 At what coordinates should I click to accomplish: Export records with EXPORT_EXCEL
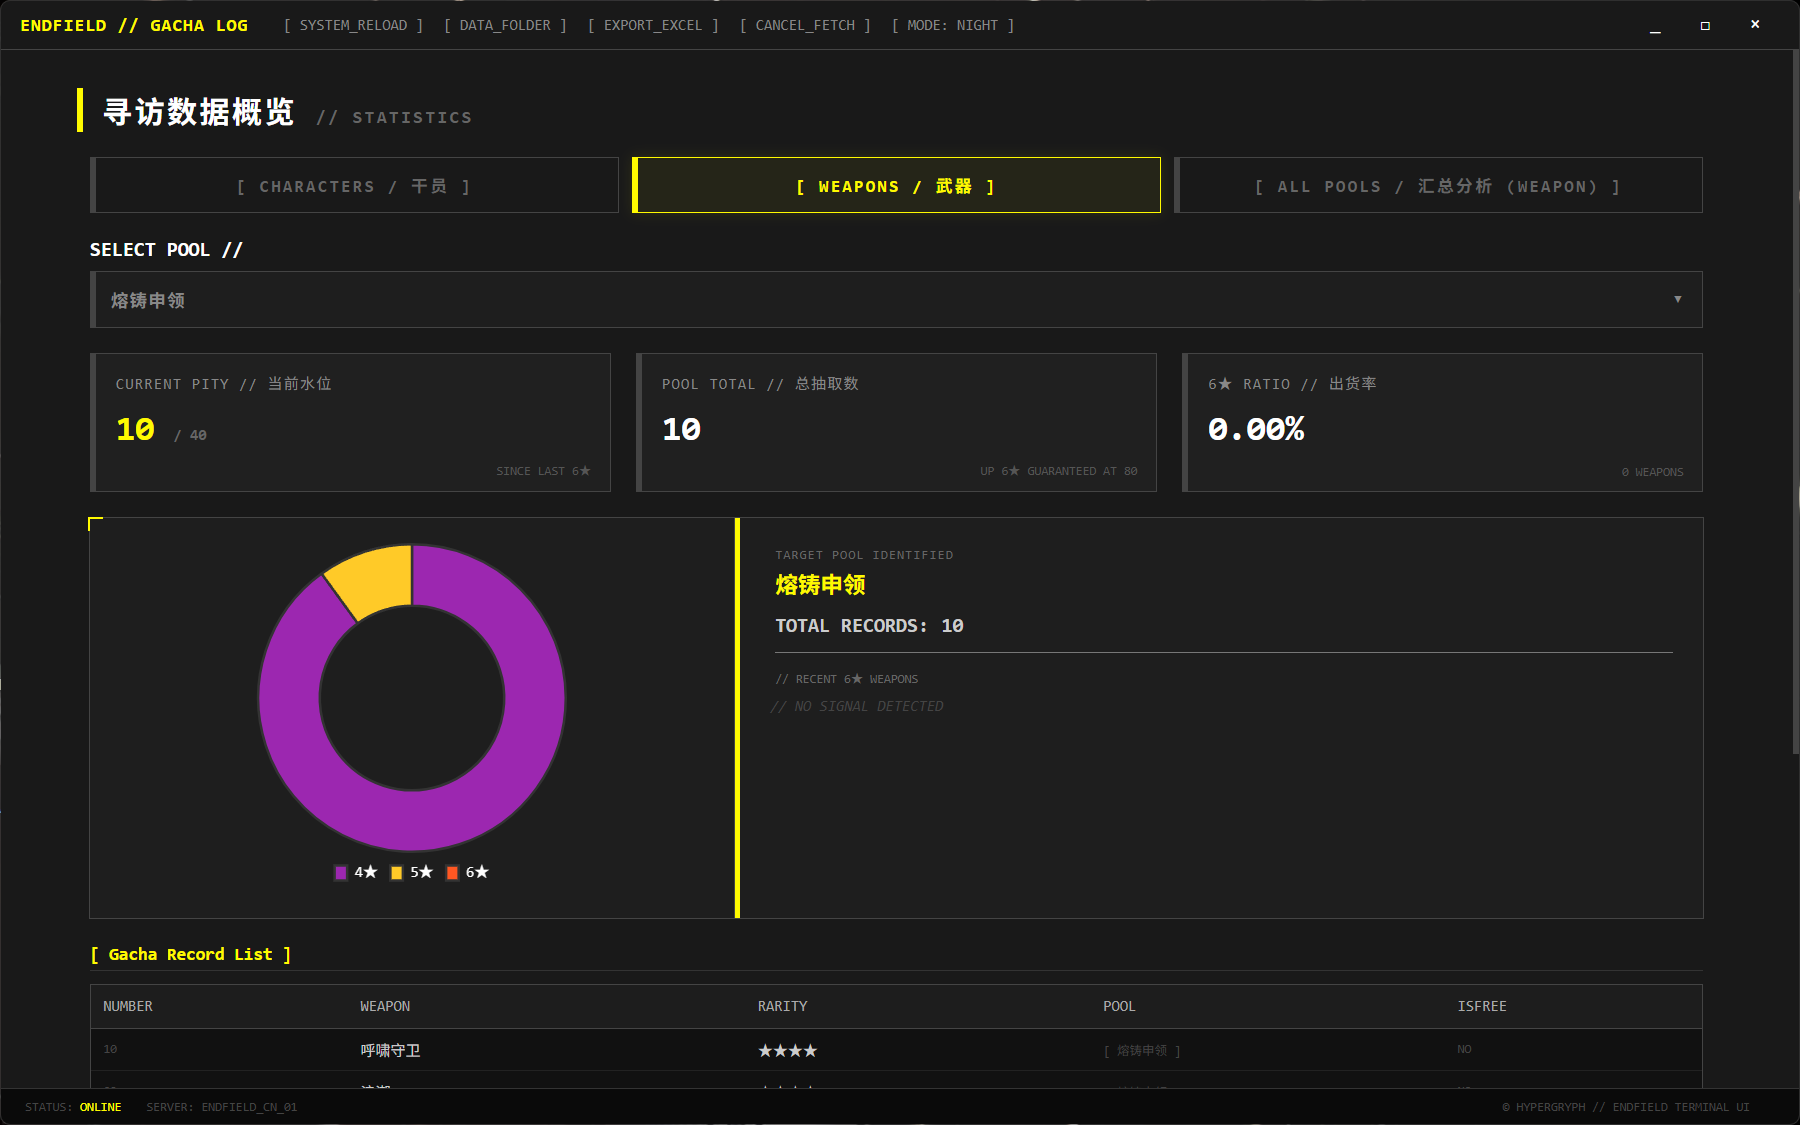click(653, 25)
